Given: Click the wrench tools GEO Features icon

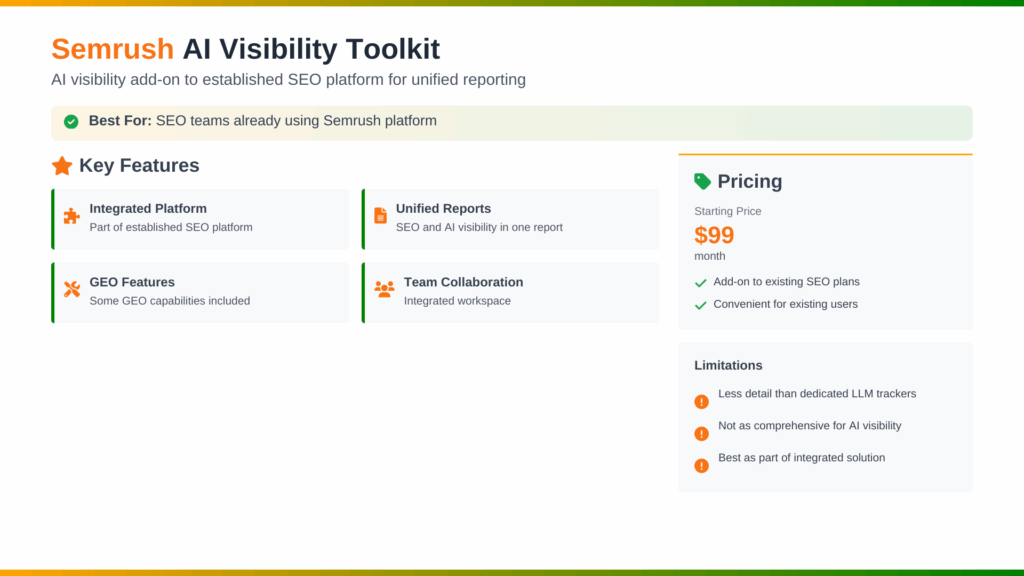Looking at the screenshot, I should (71, 289).
